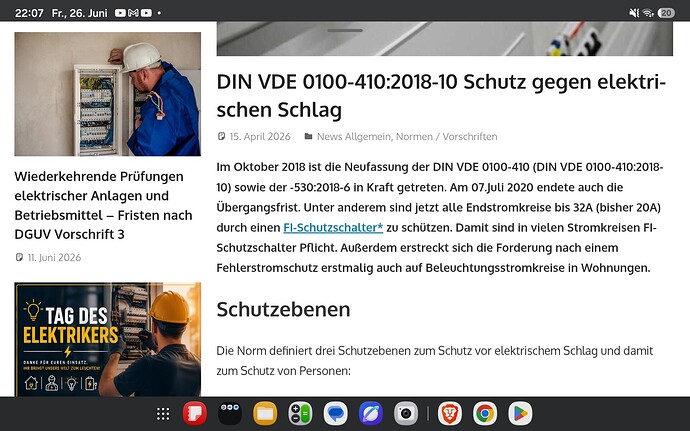Open the yellow My Files app

[265, 414]
